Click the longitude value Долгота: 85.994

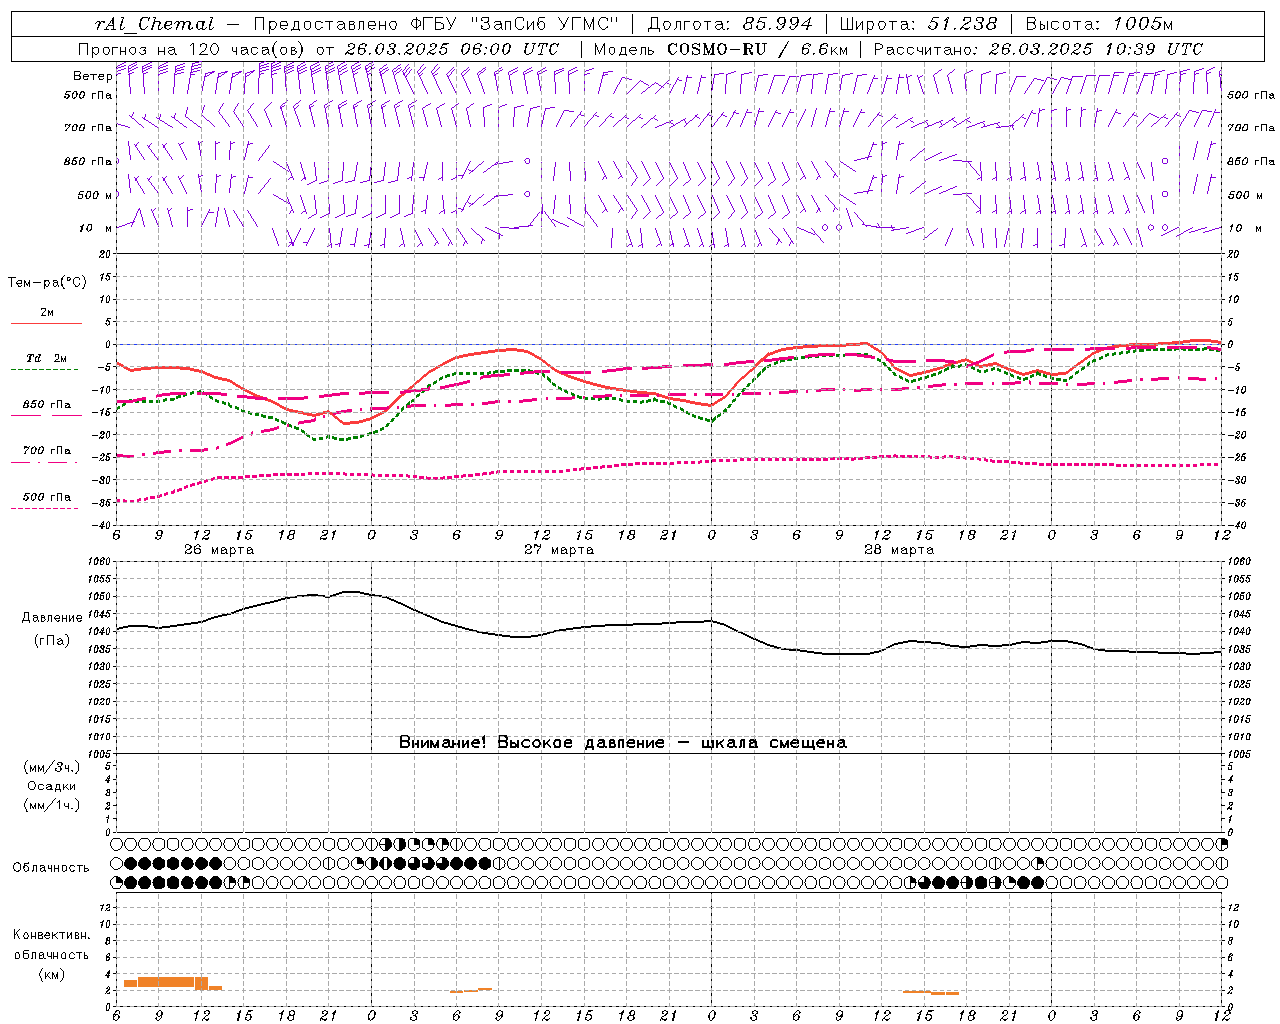tap(731, 24)
